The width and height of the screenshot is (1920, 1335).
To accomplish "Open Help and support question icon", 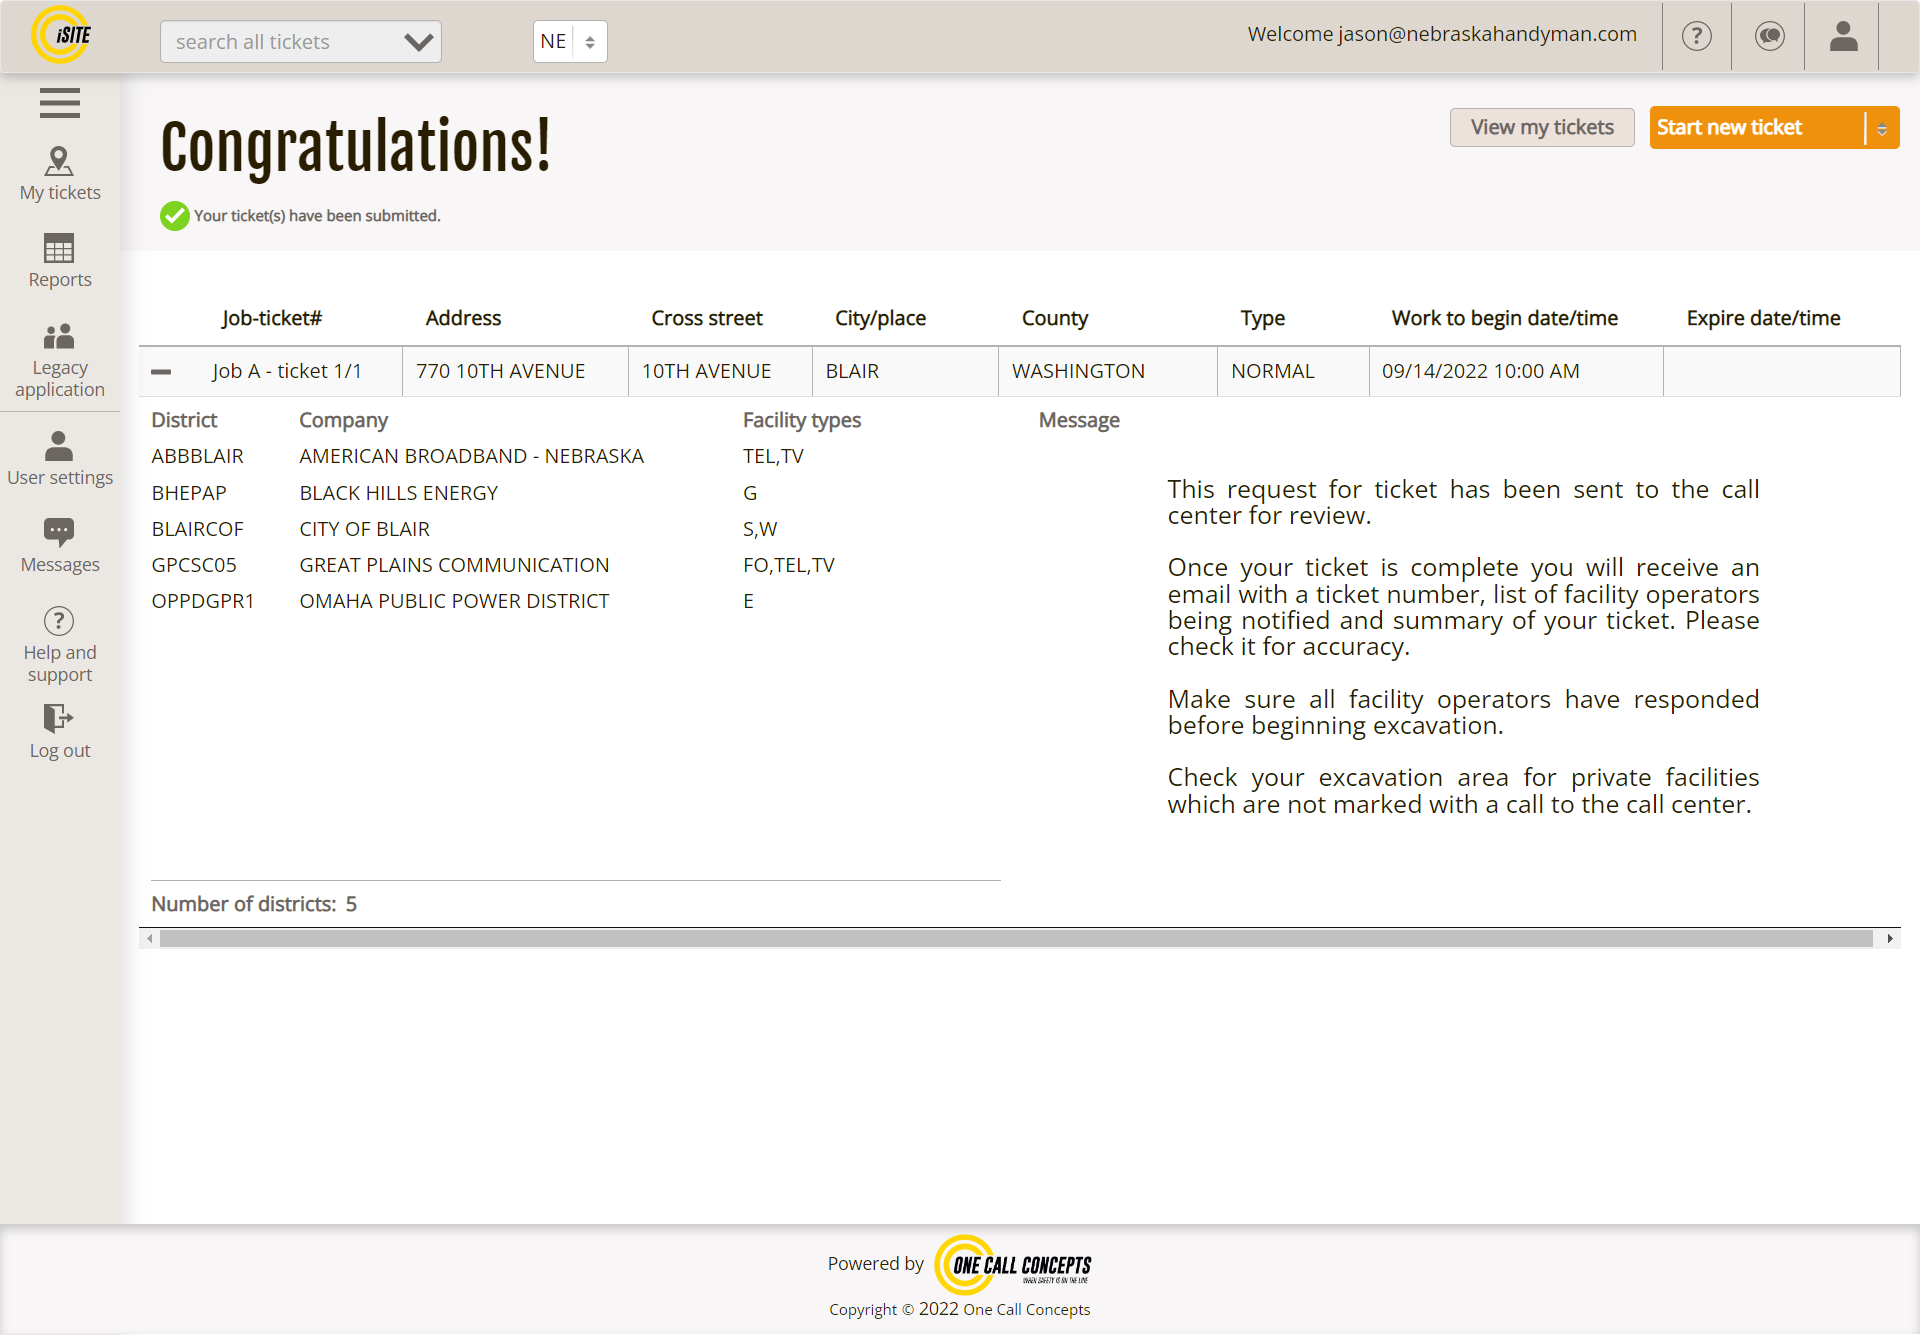I will pos(59,621).
